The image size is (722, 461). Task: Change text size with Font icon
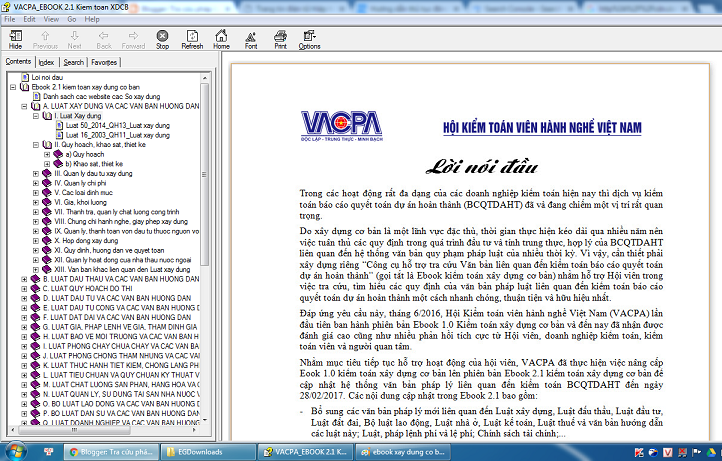coord(251,40)
